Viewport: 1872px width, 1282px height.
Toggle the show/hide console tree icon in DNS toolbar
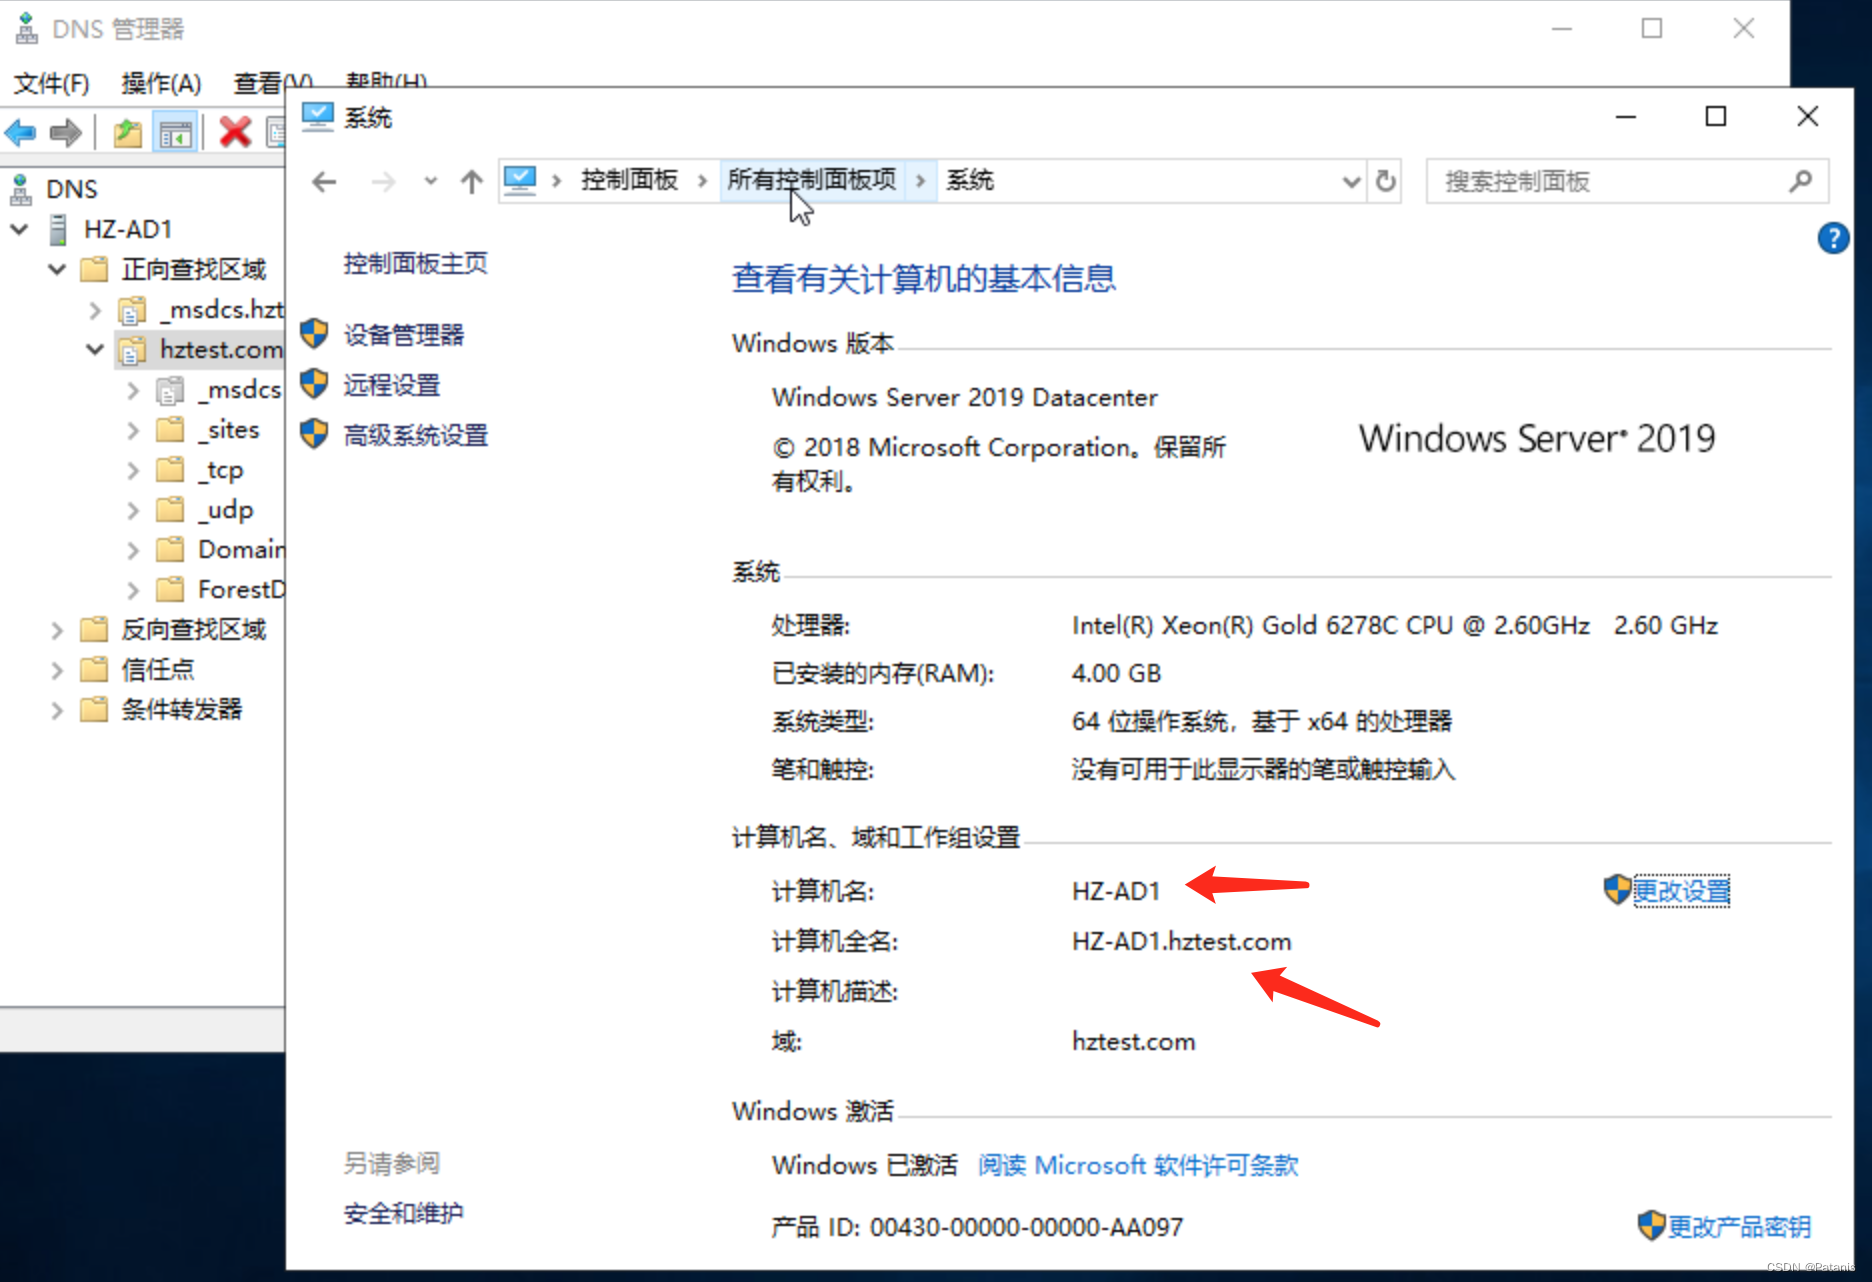175,133
